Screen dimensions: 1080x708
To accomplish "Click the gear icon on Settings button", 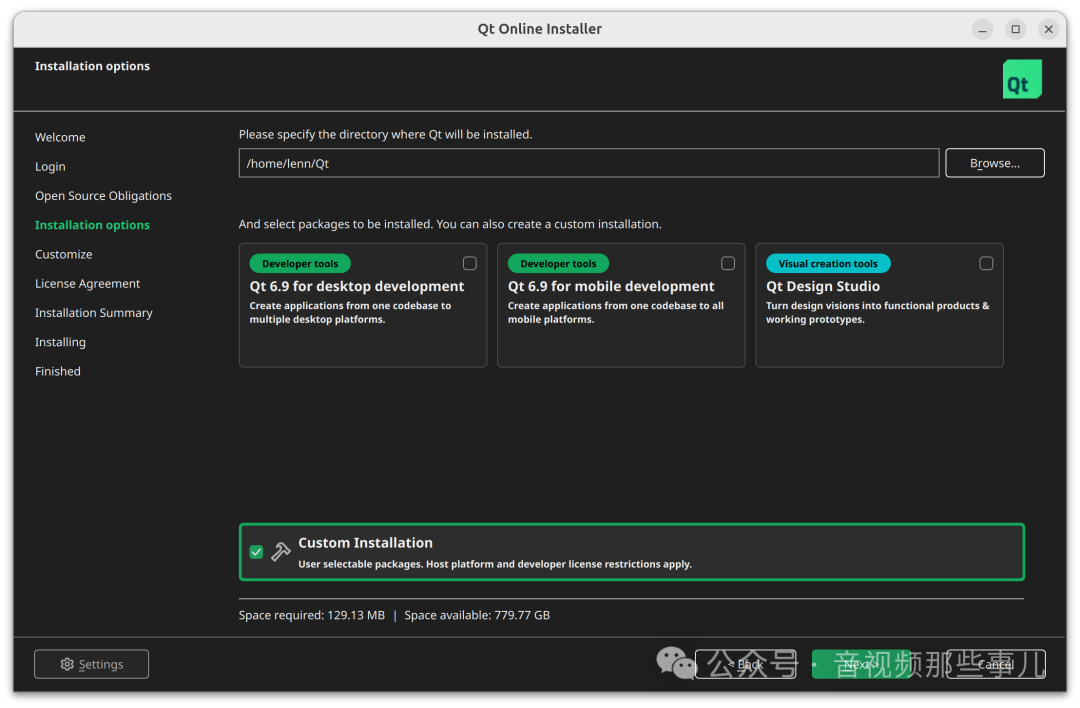I will tap(67, 664).
